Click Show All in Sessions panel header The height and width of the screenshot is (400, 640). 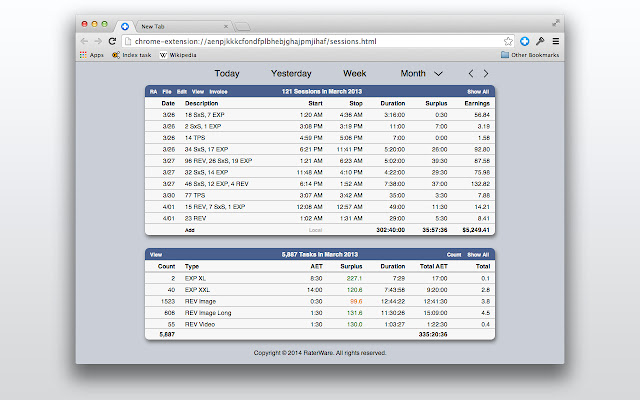[x=479, y=92]
